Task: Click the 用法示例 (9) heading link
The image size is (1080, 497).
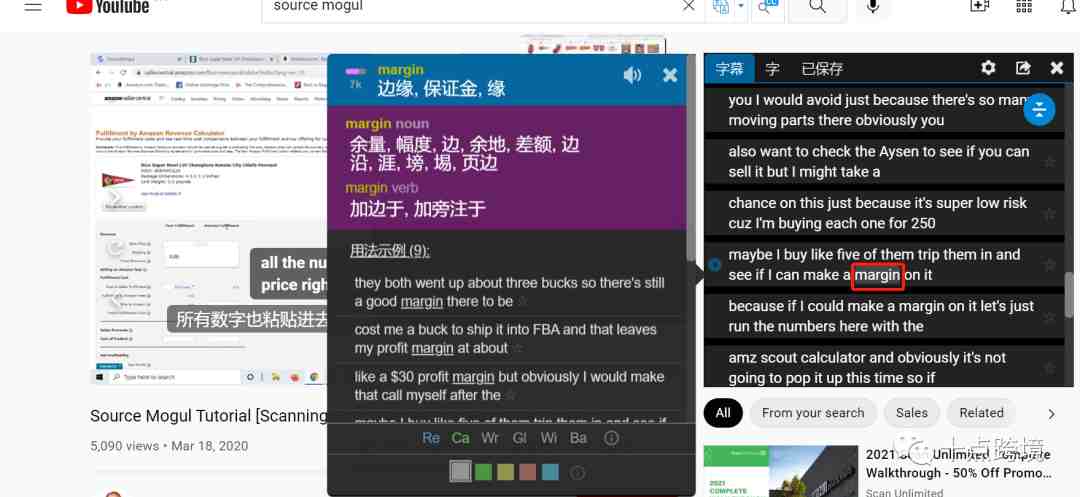Action: coord(389,251)
